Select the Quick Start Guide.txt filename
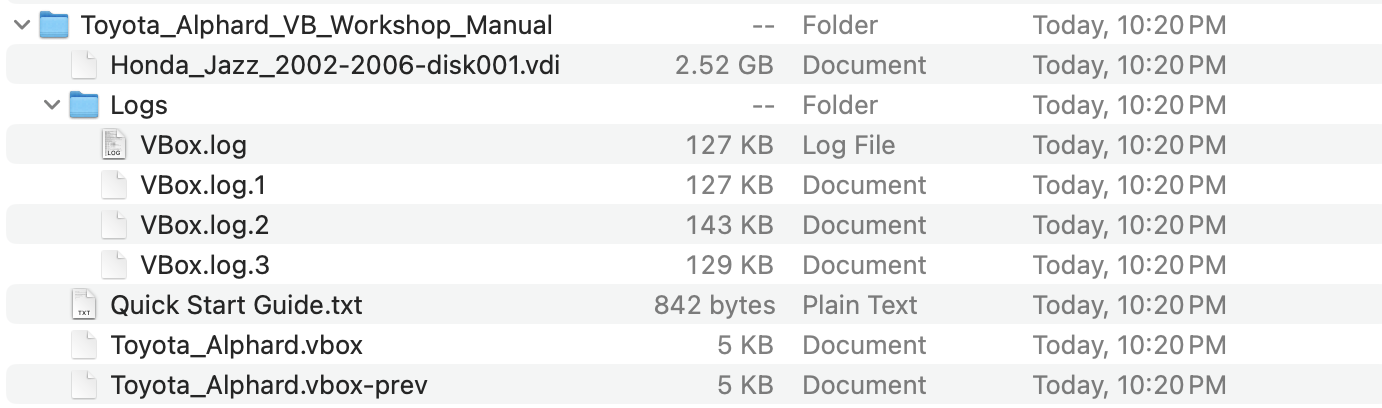Viewport: 1382px width, 408px height. click(236, 305)
